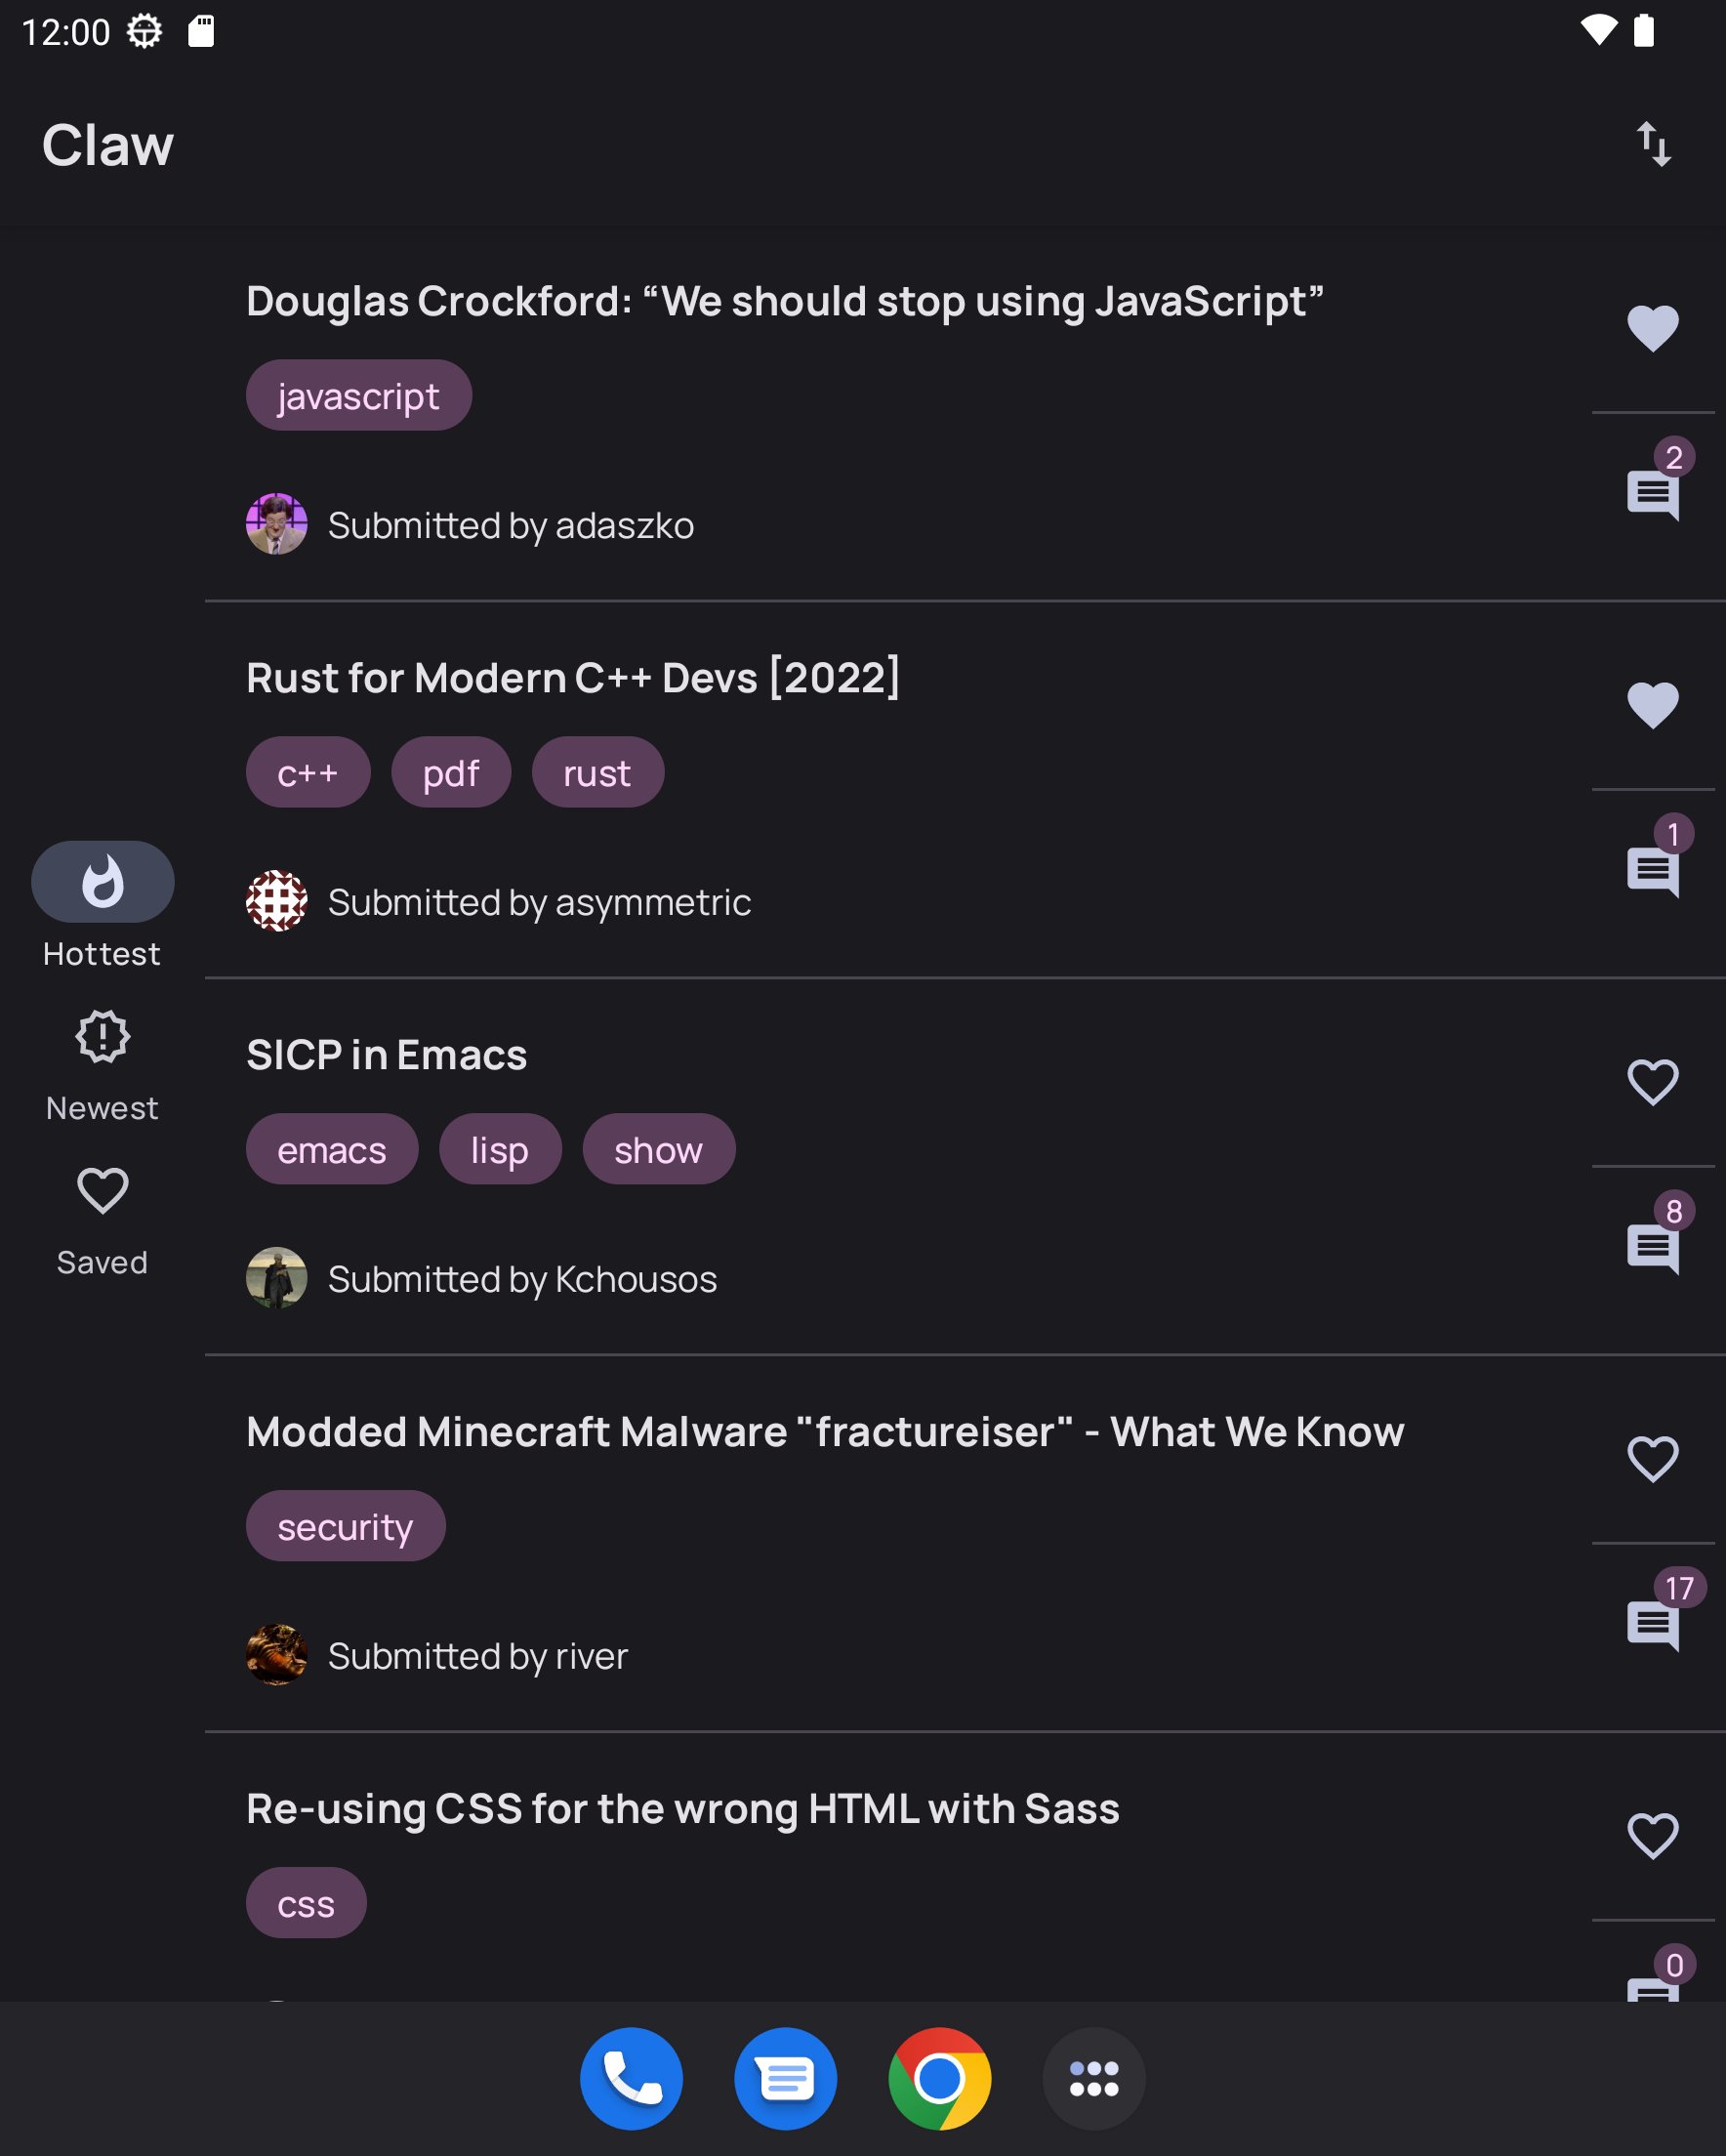1726x2156 pixels.
Task: Click the security tag chip
Action: coord(345,1527)
